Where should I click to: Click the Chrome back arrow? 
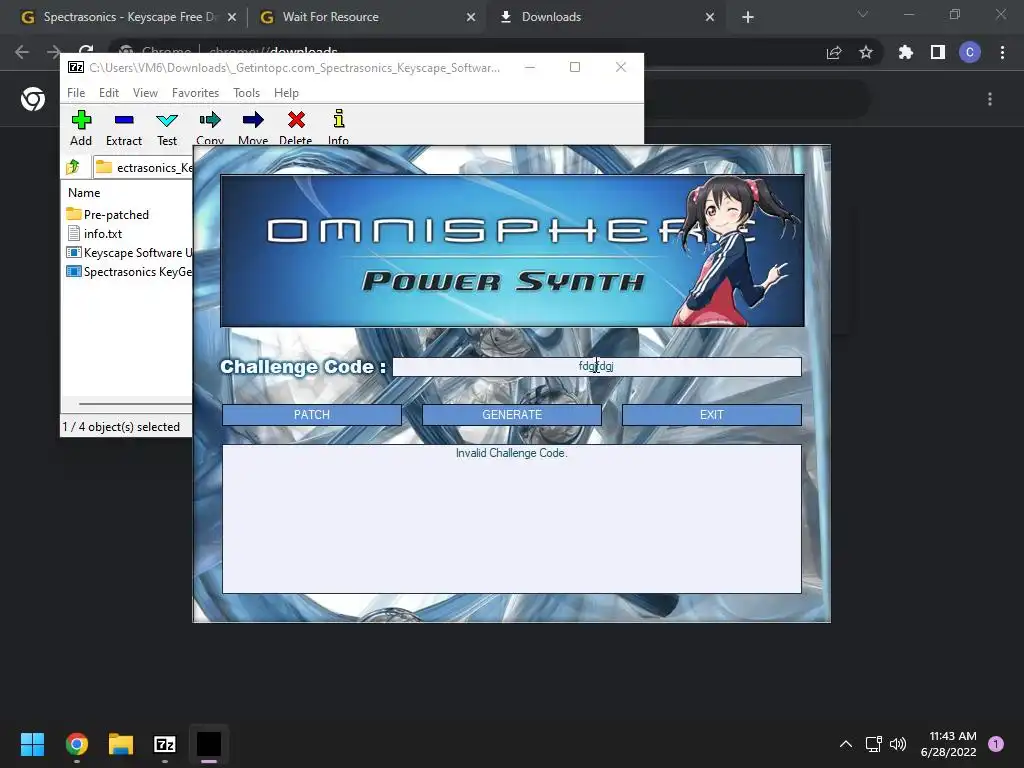(22, 52)
